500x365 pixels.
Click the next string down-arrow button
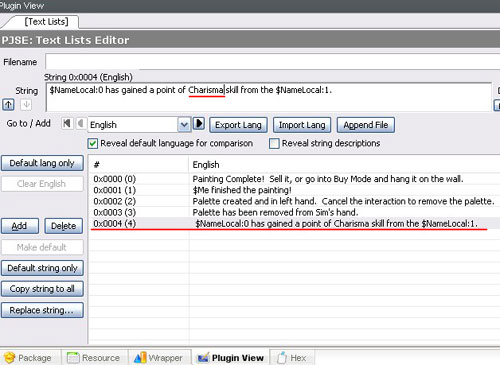pyautogui.click(x=26, y=105)
